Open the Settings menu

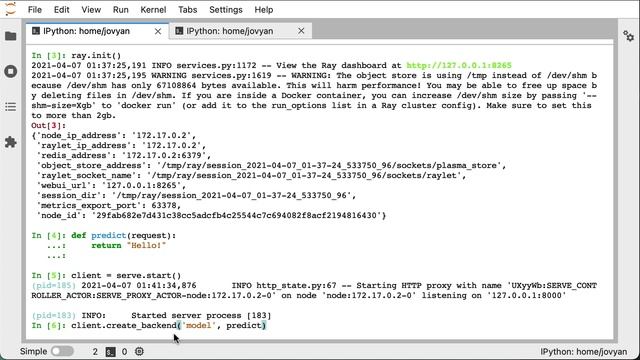point(226,10)
